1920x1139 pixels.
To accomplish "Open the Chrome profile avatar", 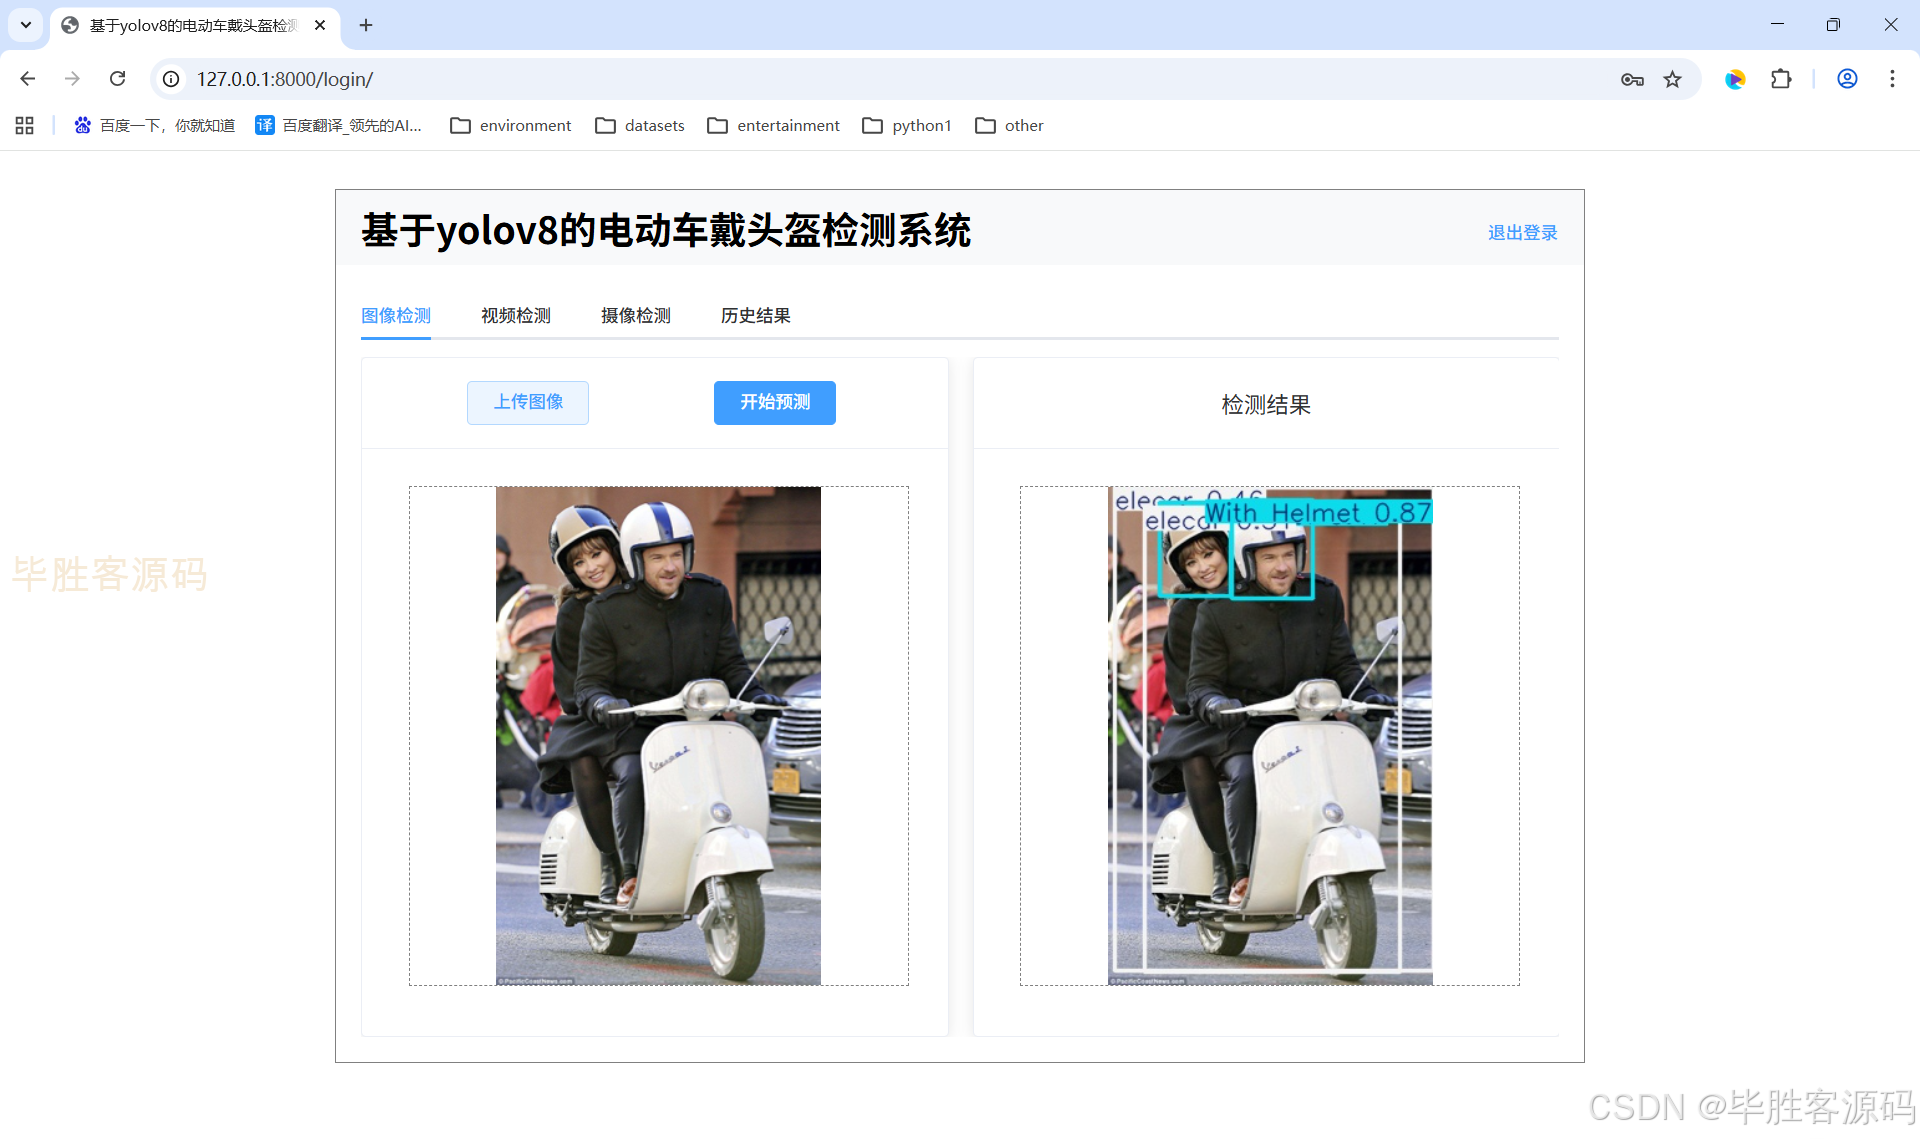I will 1847,79.
